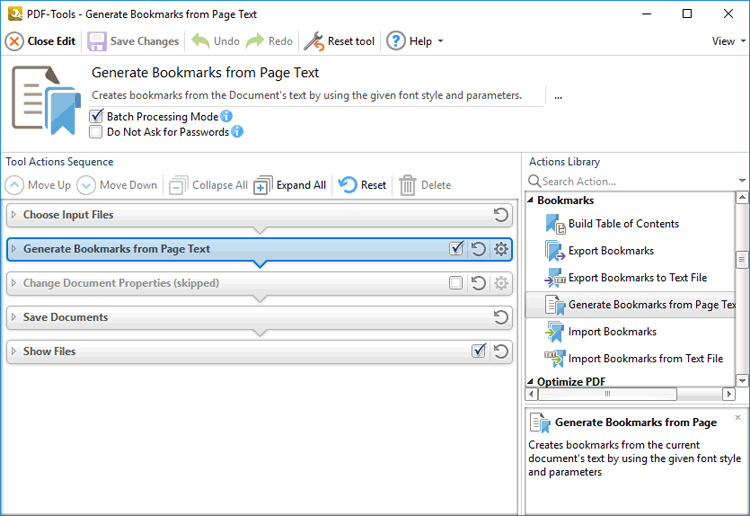The height and width of the screenshot is (516, 750).
Task: Click the Undo arrow icon
Action: click(200, 41)
